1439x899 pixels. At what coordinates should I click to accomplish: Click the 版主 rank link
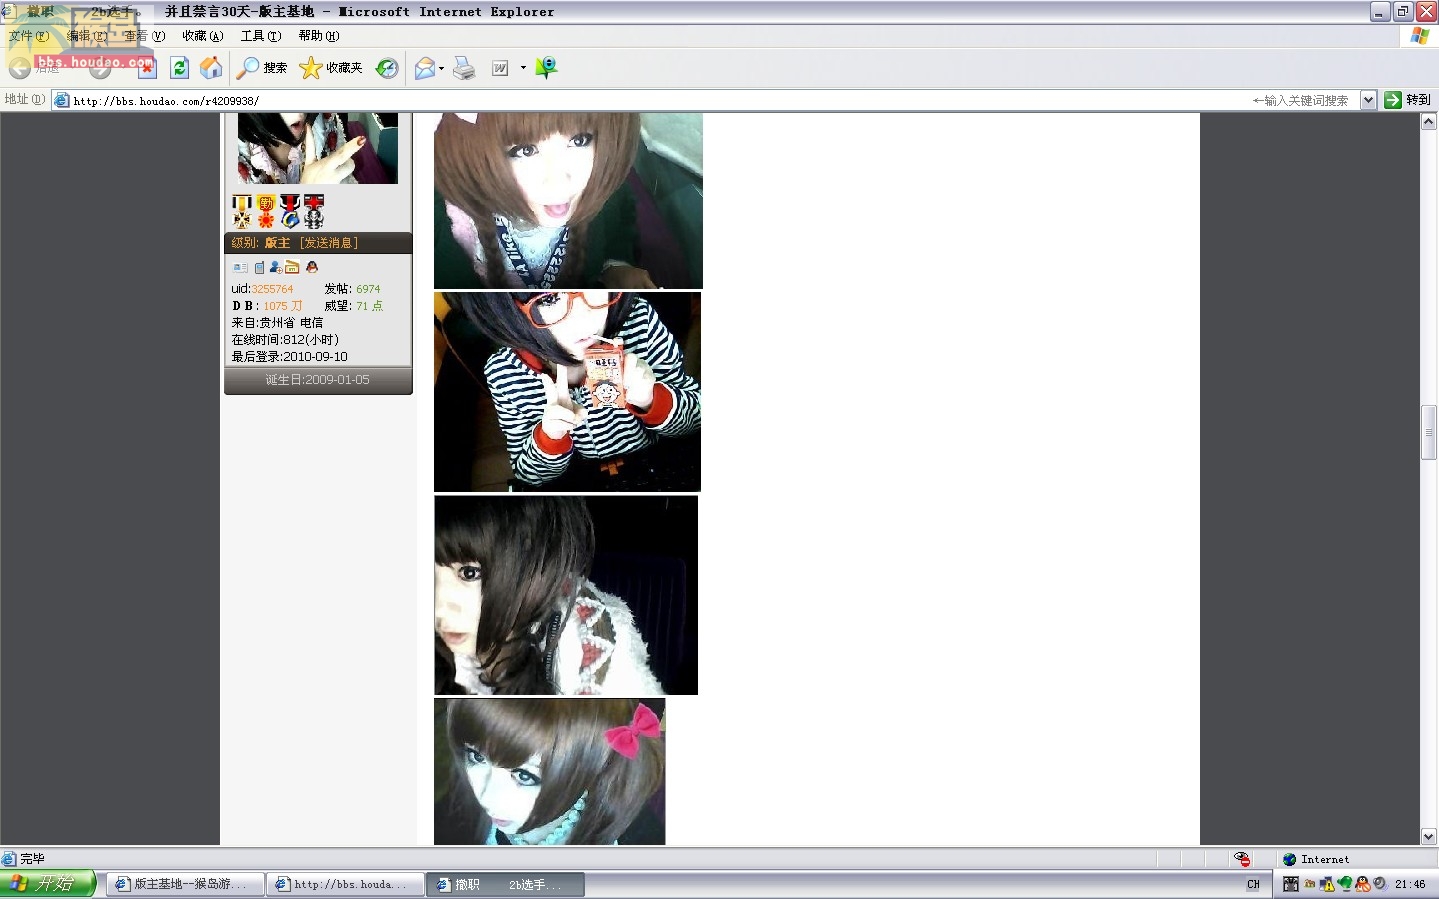[x=277, y=243]
